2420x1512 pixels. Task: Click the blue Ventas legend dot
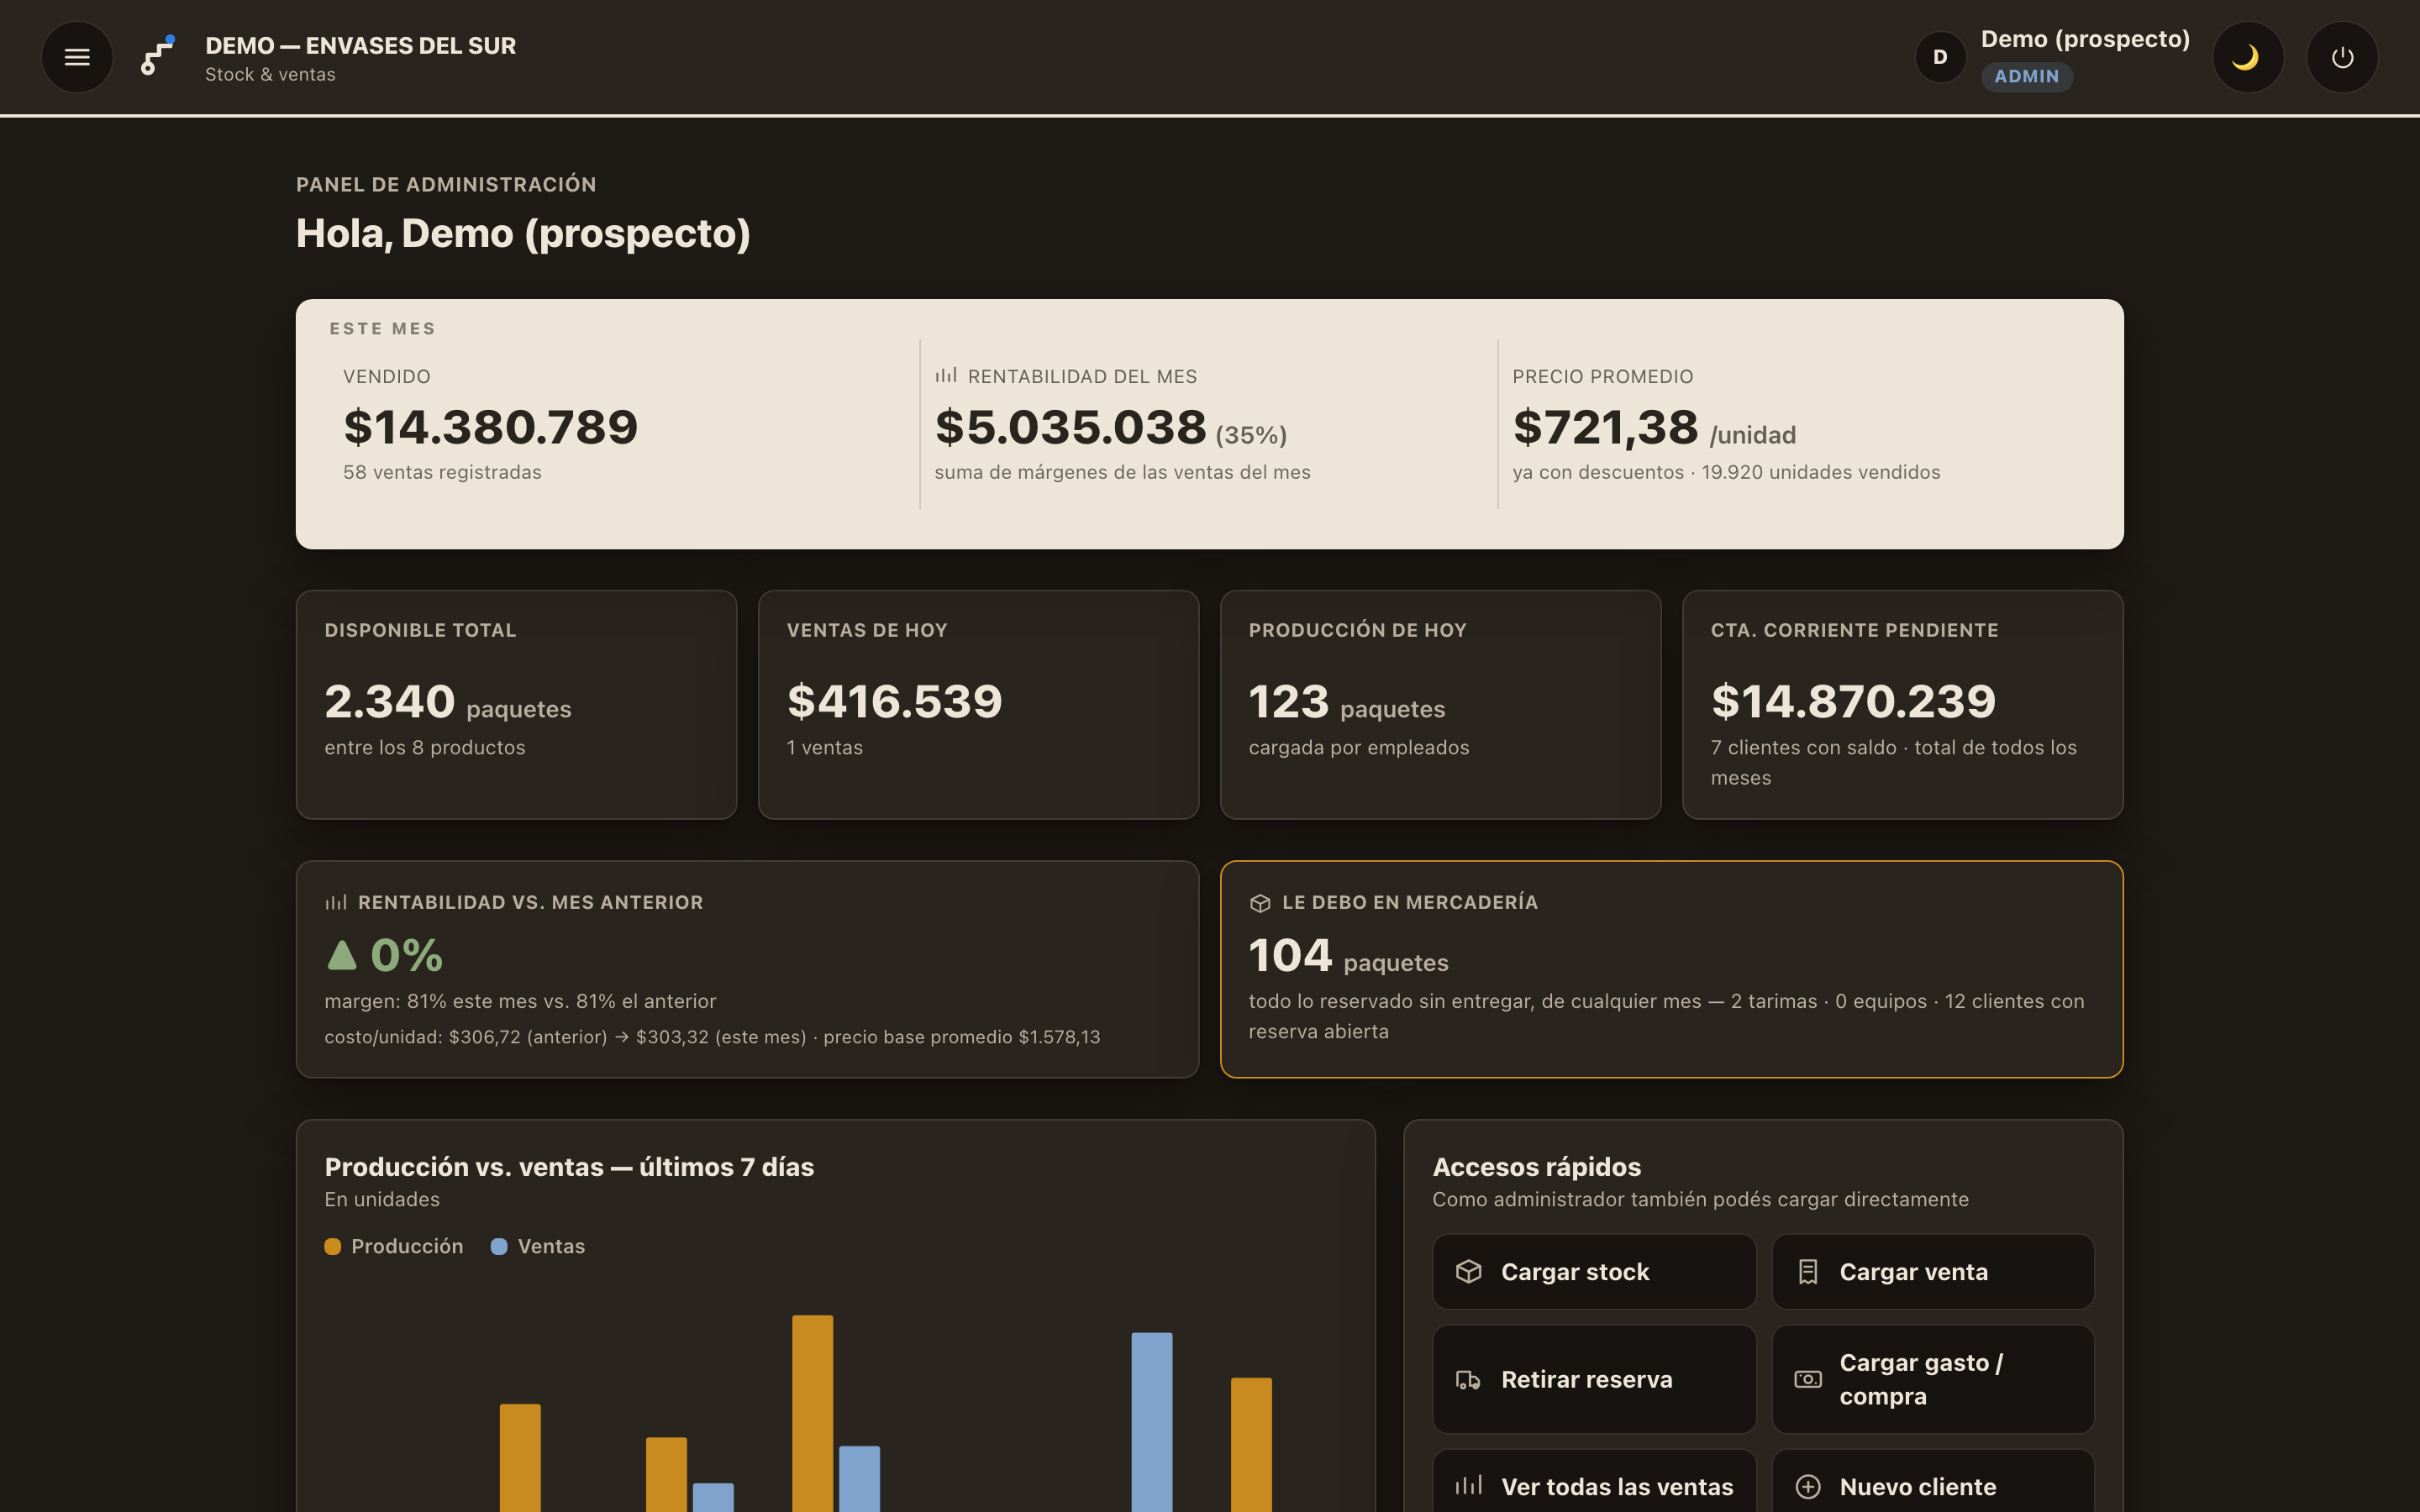click(x=499, y=1246)
